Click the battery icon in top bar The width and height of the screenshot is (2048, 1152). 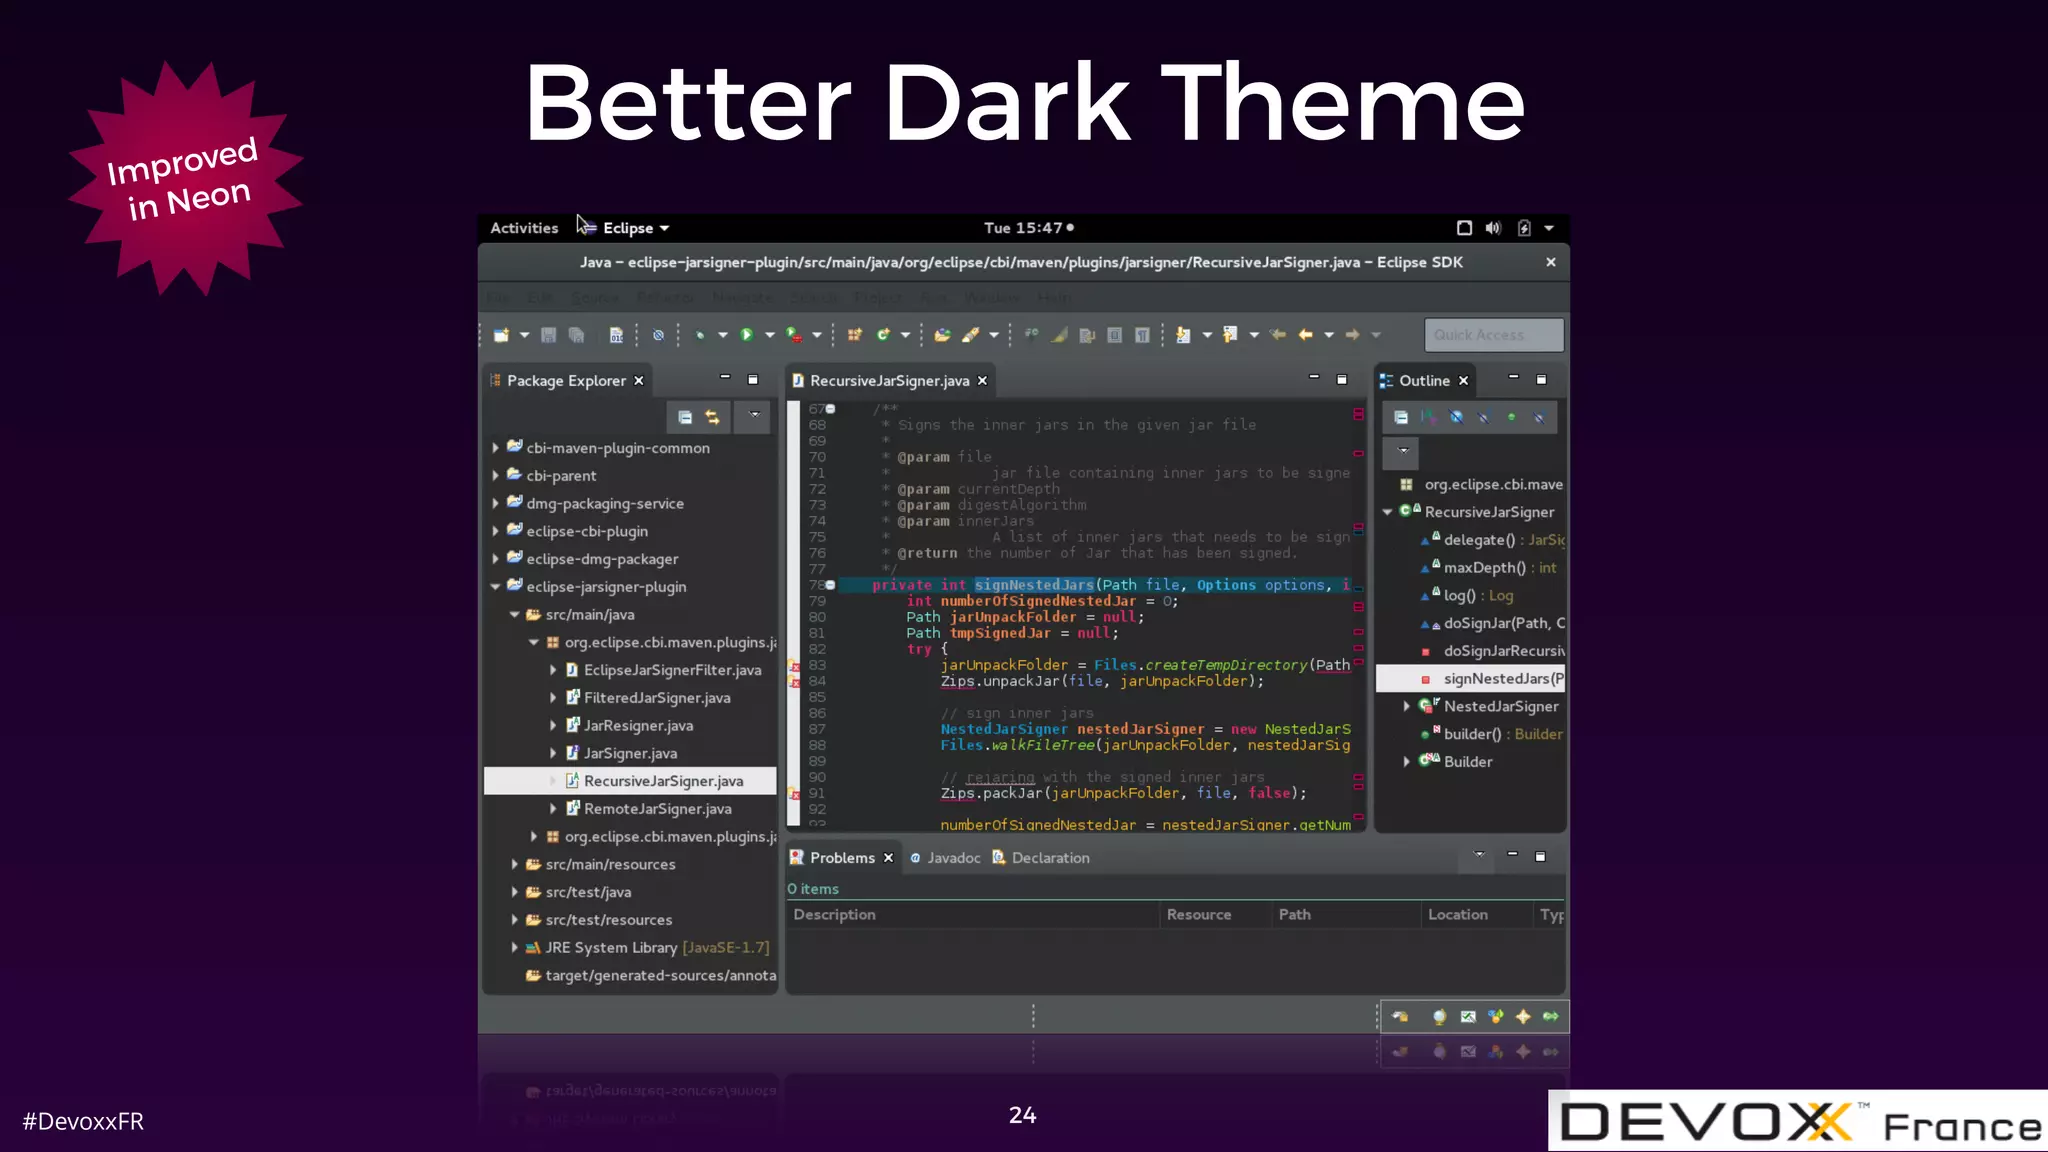(x=1524, y=228)
